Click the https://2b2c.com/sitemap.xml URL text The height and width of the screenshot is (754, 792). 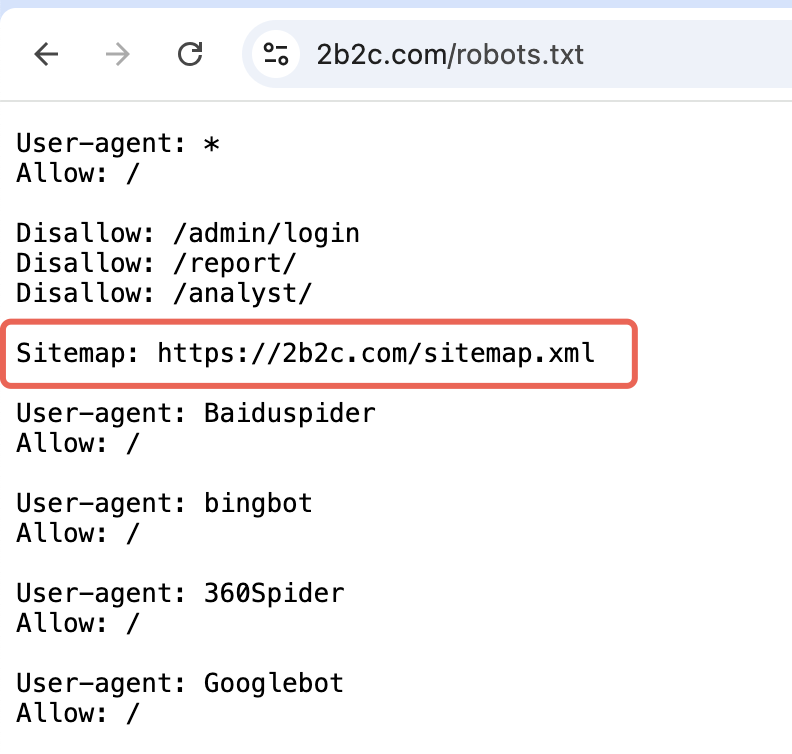pyautogui.click(x=376, y=353)
